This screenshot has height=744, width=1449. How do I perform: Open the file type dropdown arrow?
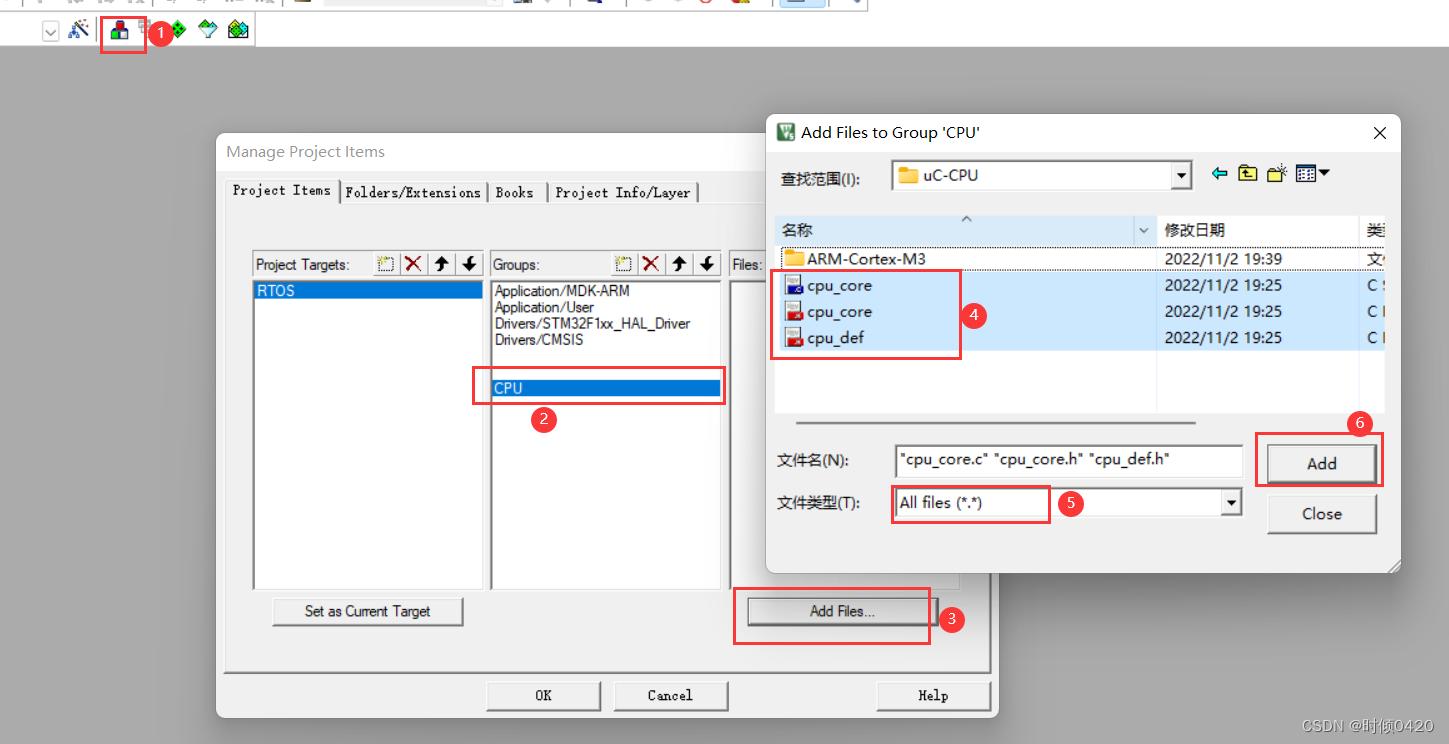click(1231, 503)
